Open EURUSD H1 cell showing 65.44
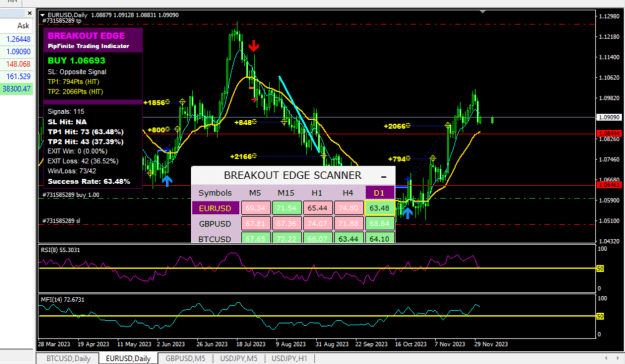625x364 pixels. [317, 208]
